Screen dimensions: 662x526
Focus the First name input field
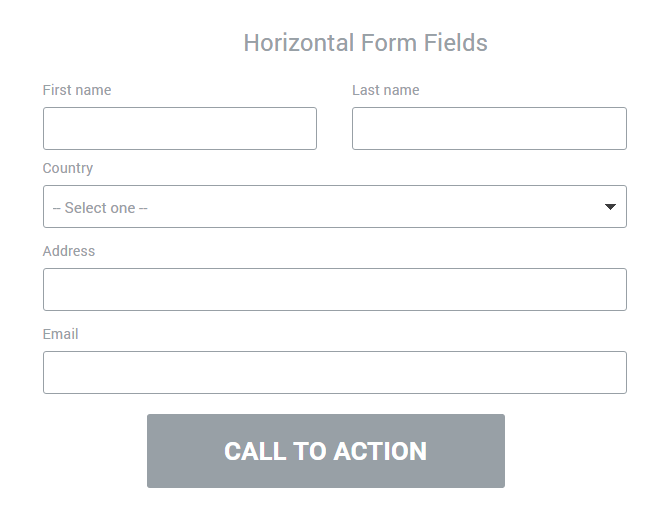[x=180, y=129]
